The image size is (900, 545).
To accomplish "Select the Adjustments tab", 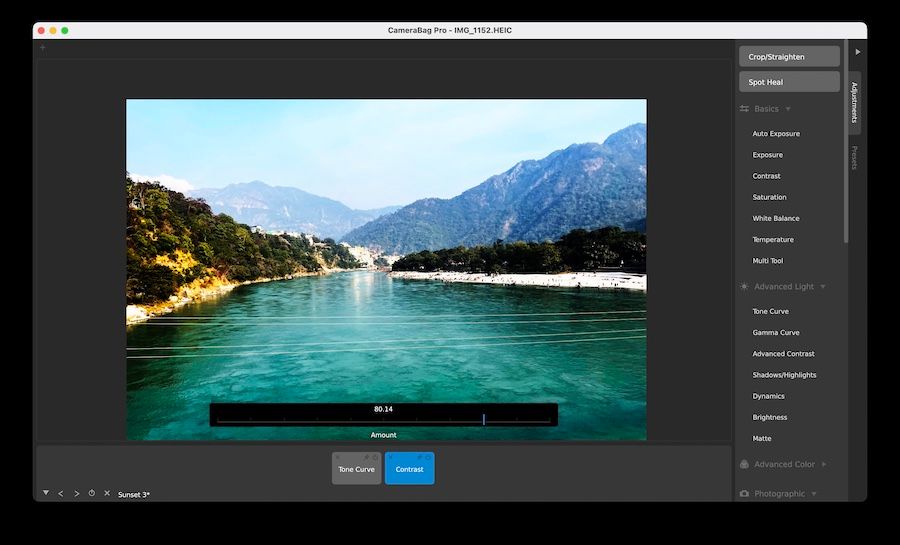I will coord(854,102).
